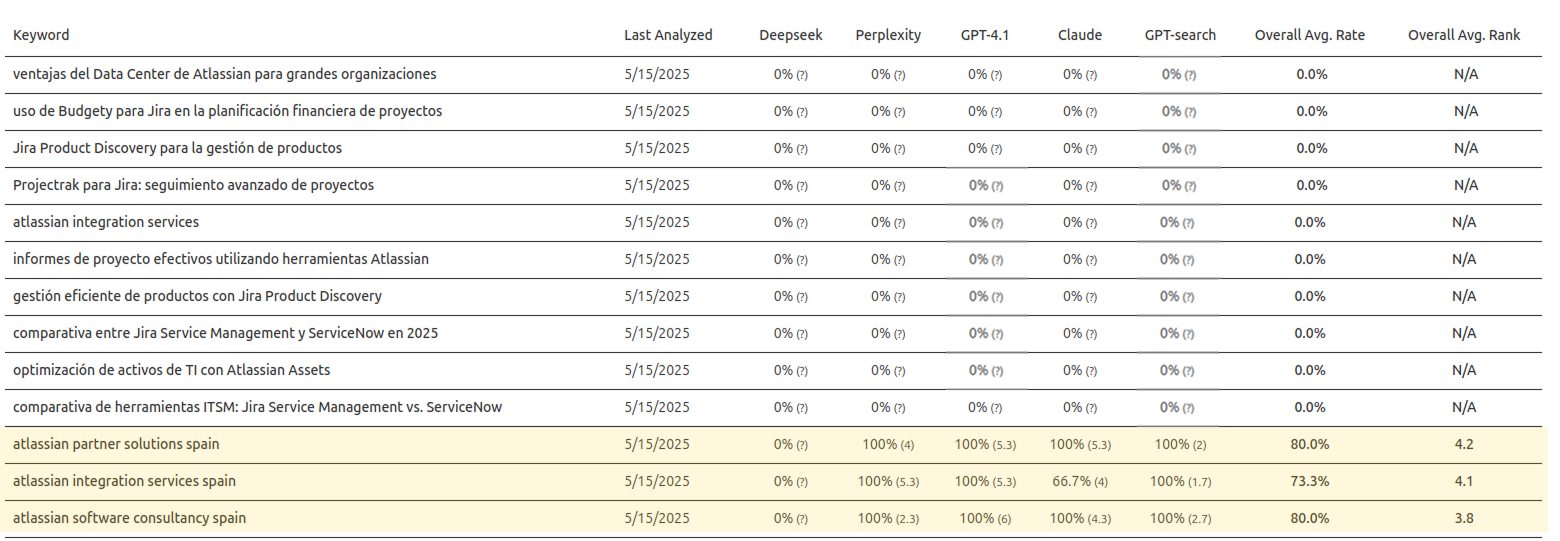Screen dimensions: 1560x541
Task: Click Deepseek (?) icon in 'atlassian partner solutions spain' row
Action: [802, 445]
